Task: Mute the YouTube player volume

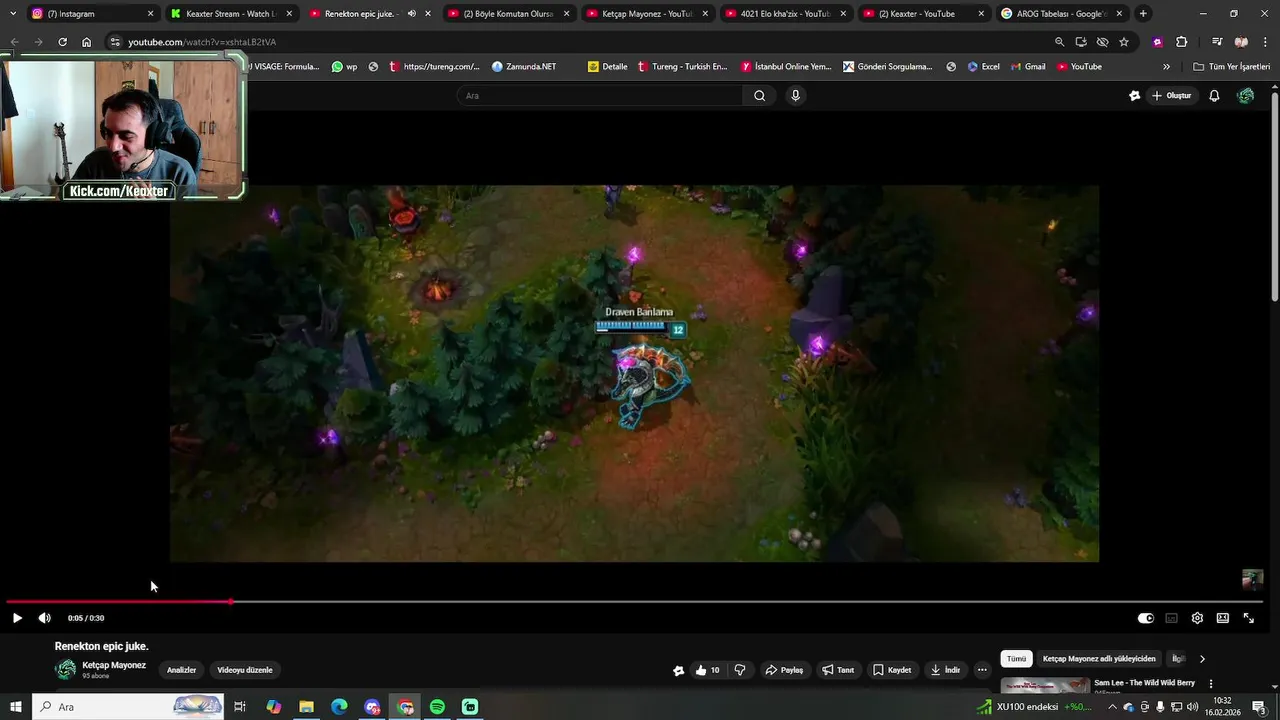Action: (44, 618)
